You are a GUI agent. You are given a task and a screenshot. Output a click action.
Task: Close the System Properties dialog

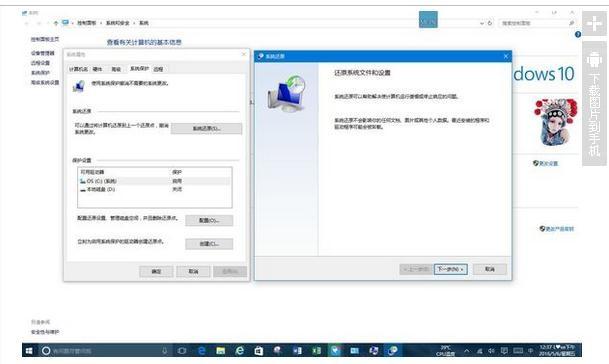tap(244, 54)
